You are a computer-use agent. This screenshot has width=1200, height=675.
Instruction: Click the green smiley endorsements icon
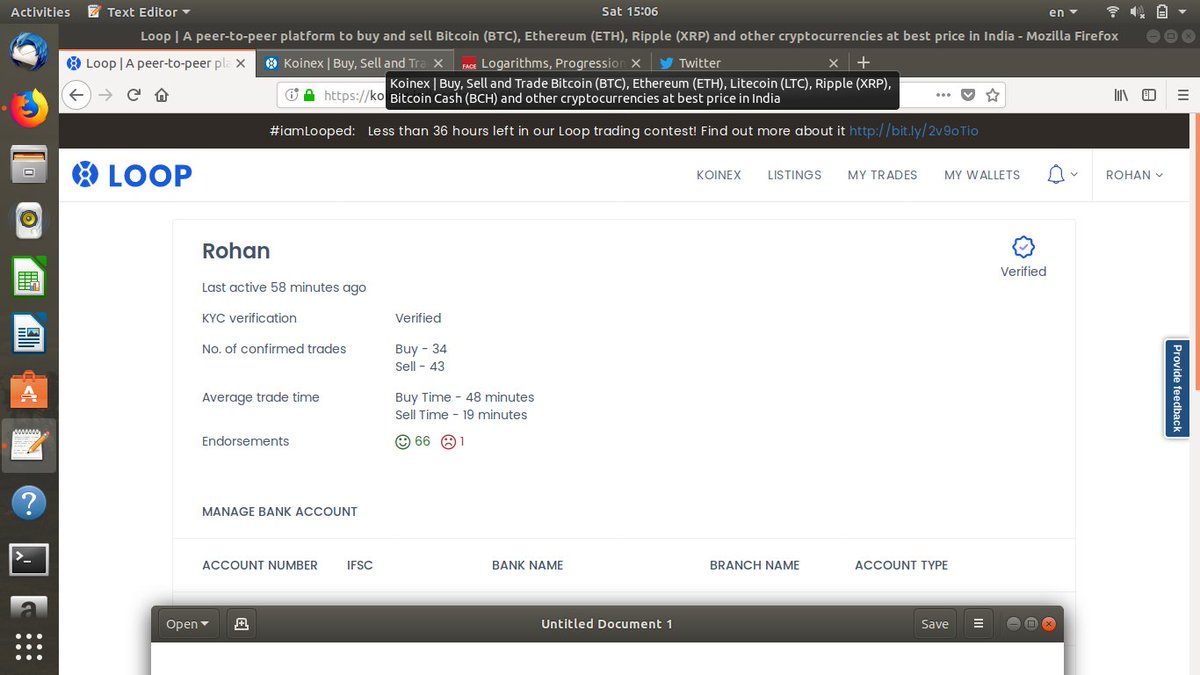[x=403, y=441]
